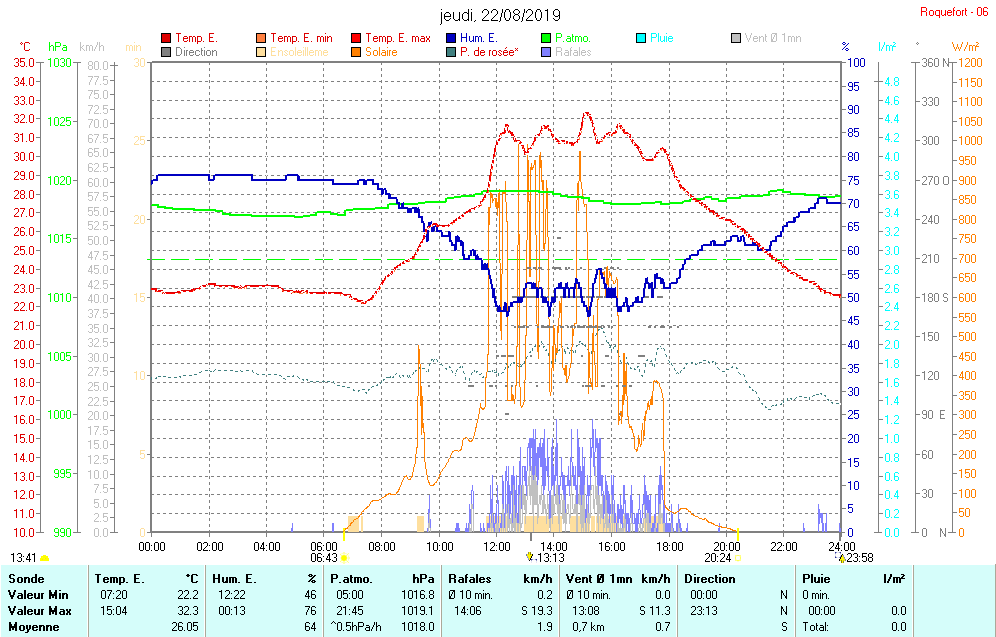Click the gray Direction legend swatch

click(166, 52)
